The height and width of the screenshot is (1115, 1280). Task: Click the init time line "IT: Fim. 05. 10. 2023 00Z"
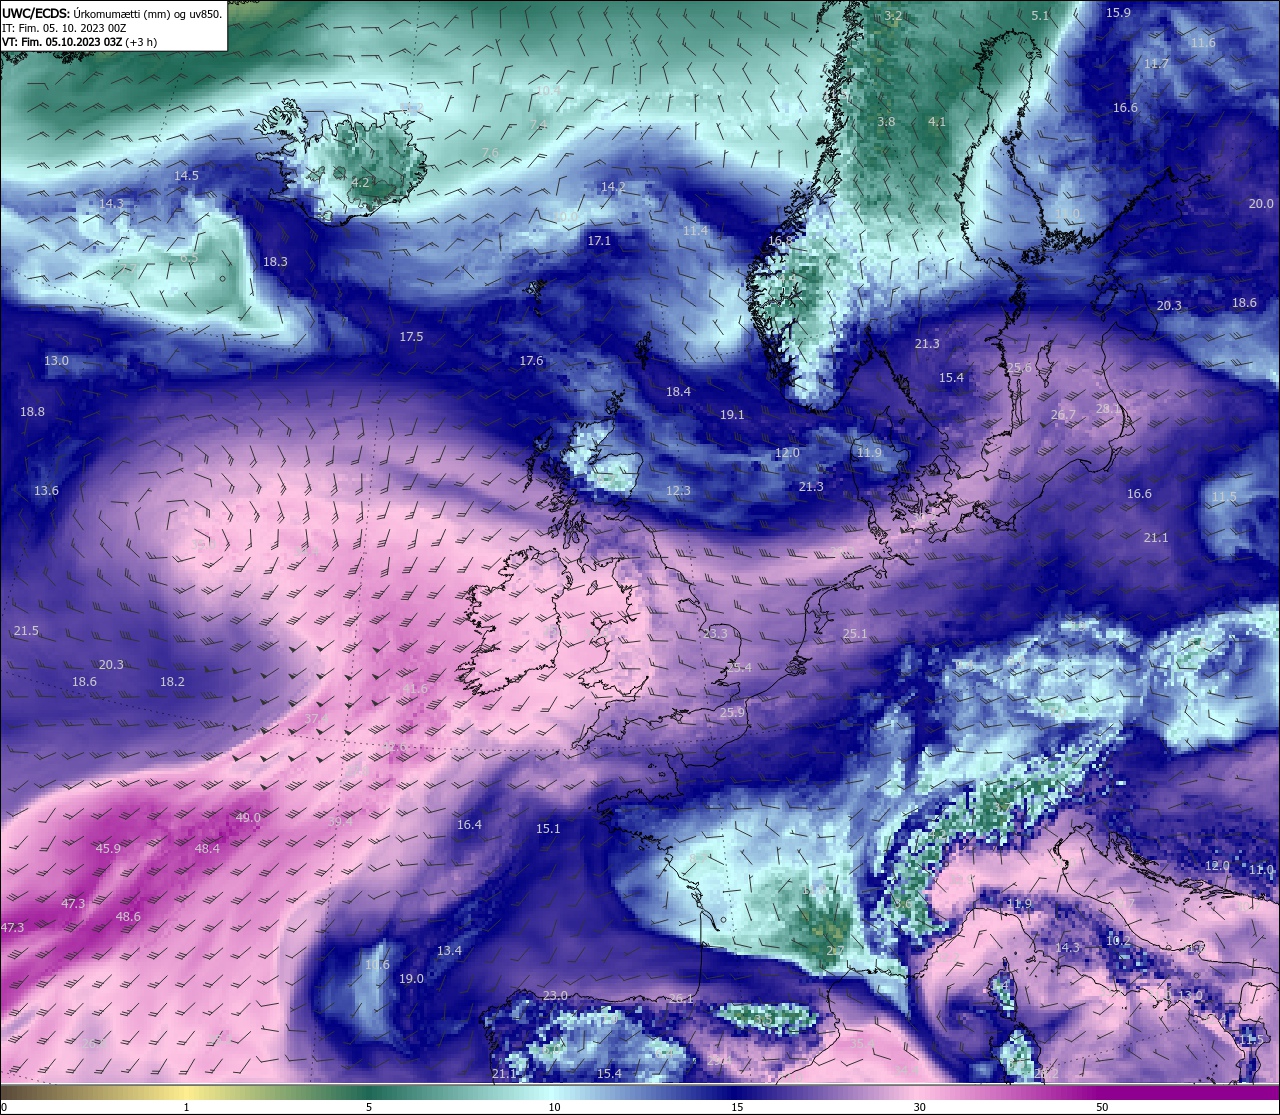coord(64,28)
